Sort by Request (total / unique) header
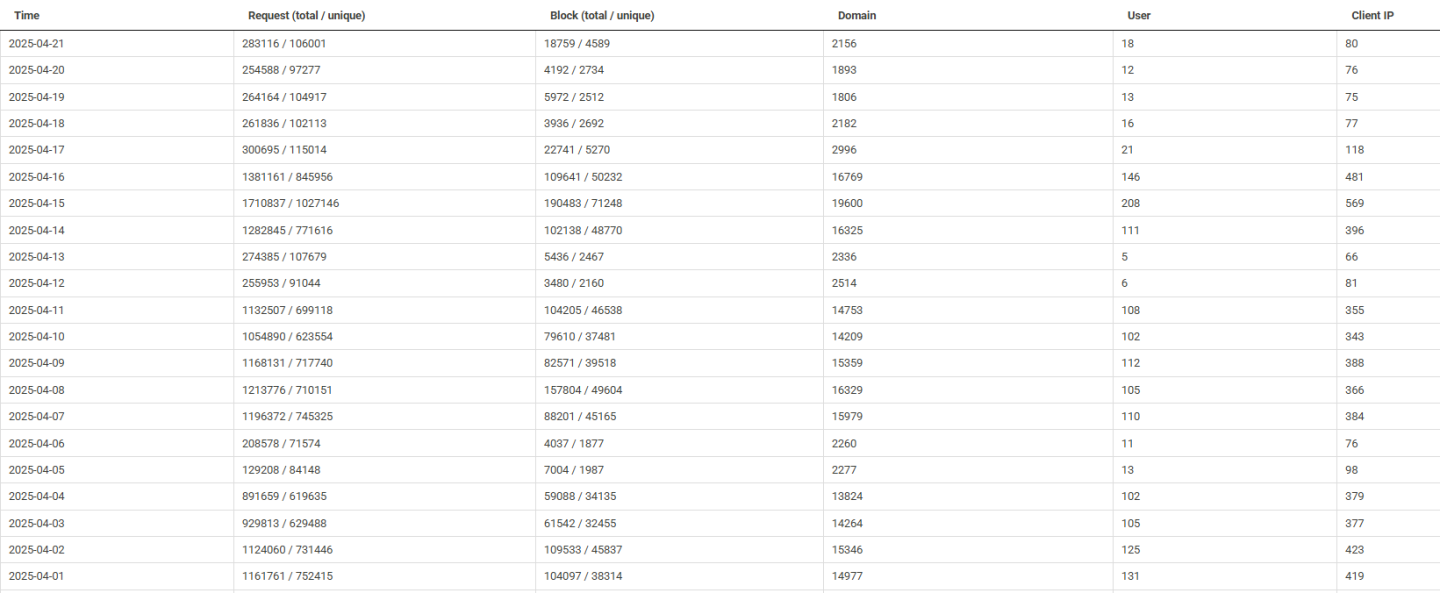Image resolution: width=1440 pixels, height=593 pixels. [306, 16]
